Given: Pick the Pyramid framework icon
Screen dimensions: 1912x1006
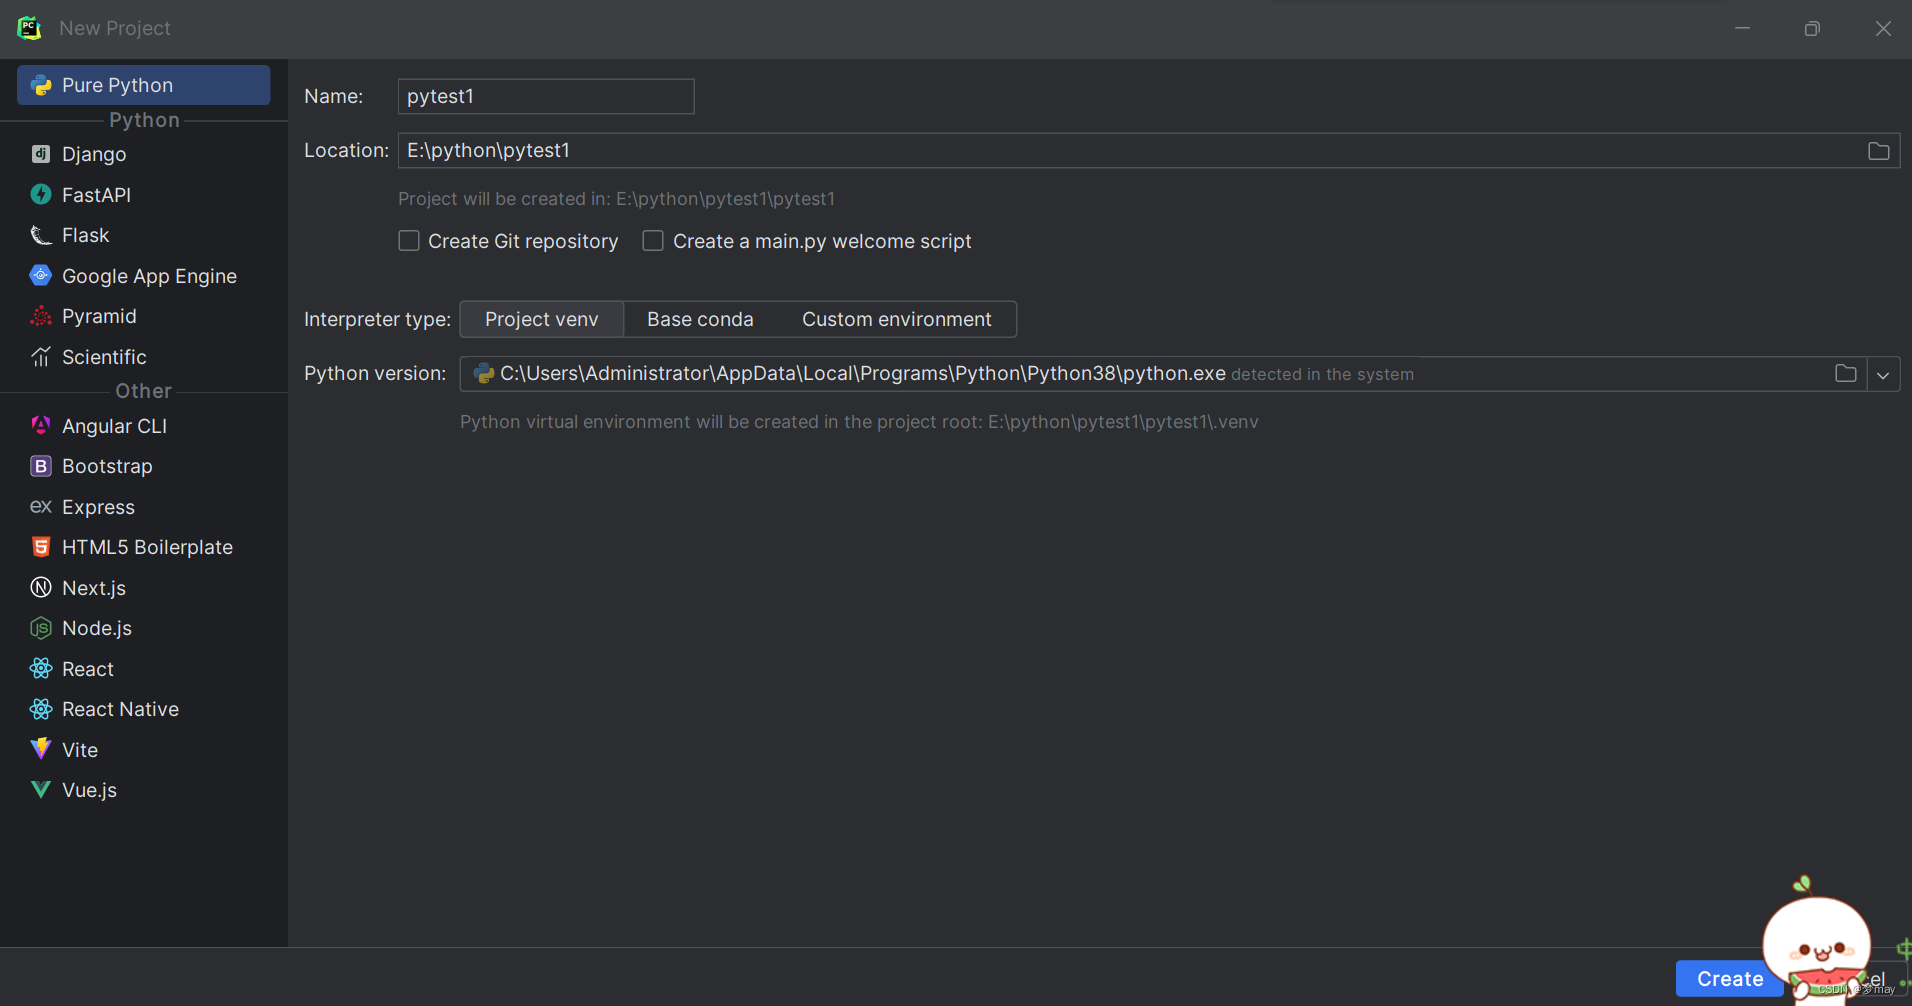Looking at the screenshot, I should 40,315.
